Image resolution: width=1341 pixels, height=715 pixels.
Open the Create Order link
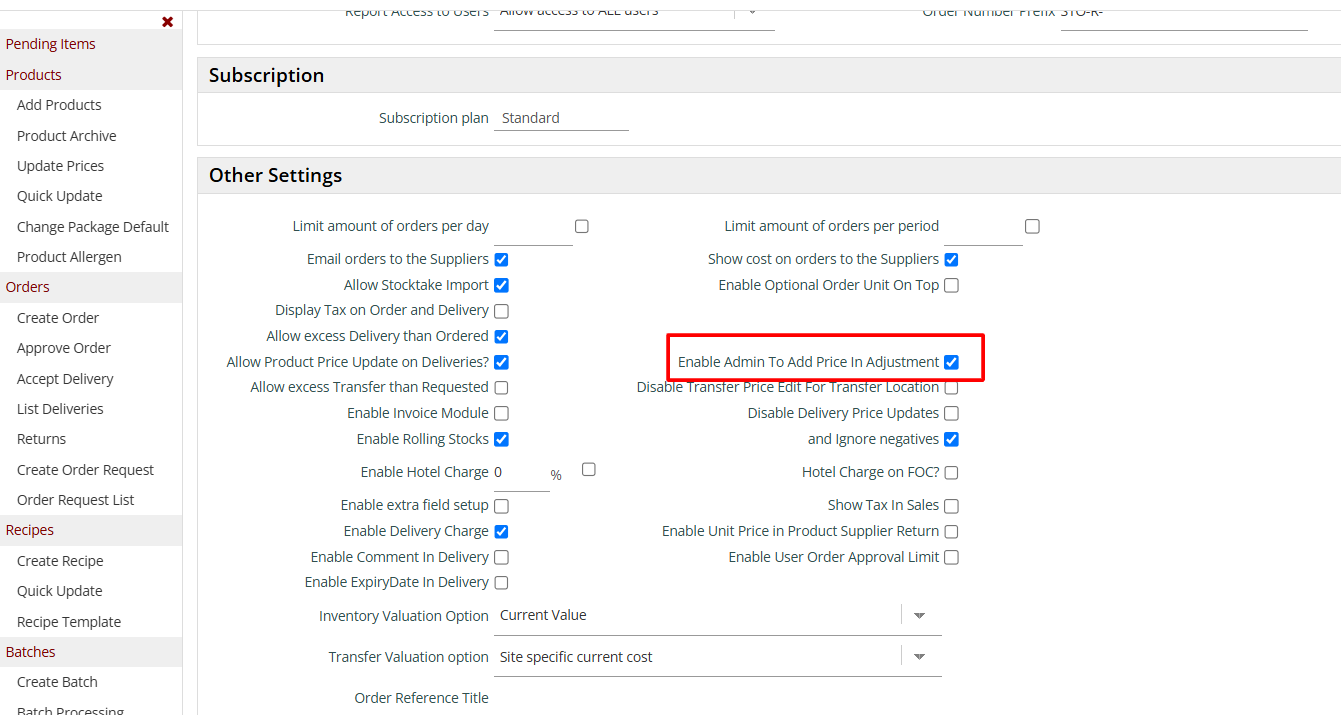[58, 318]
